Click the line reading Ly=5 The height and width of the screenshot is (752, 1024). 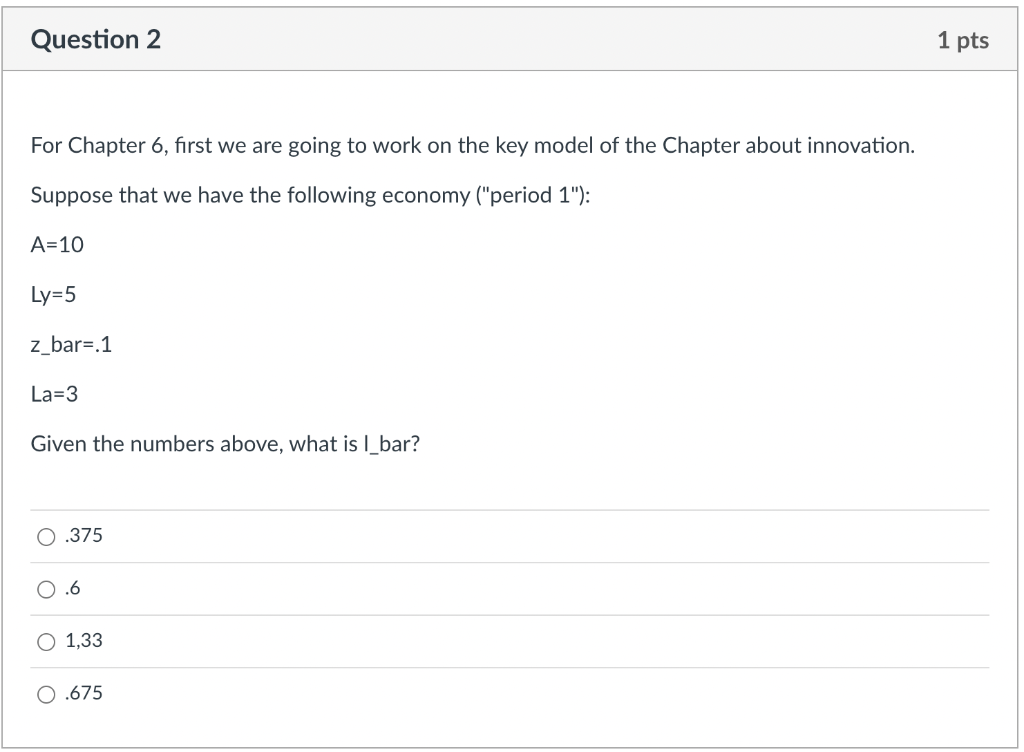pos(53,295)
